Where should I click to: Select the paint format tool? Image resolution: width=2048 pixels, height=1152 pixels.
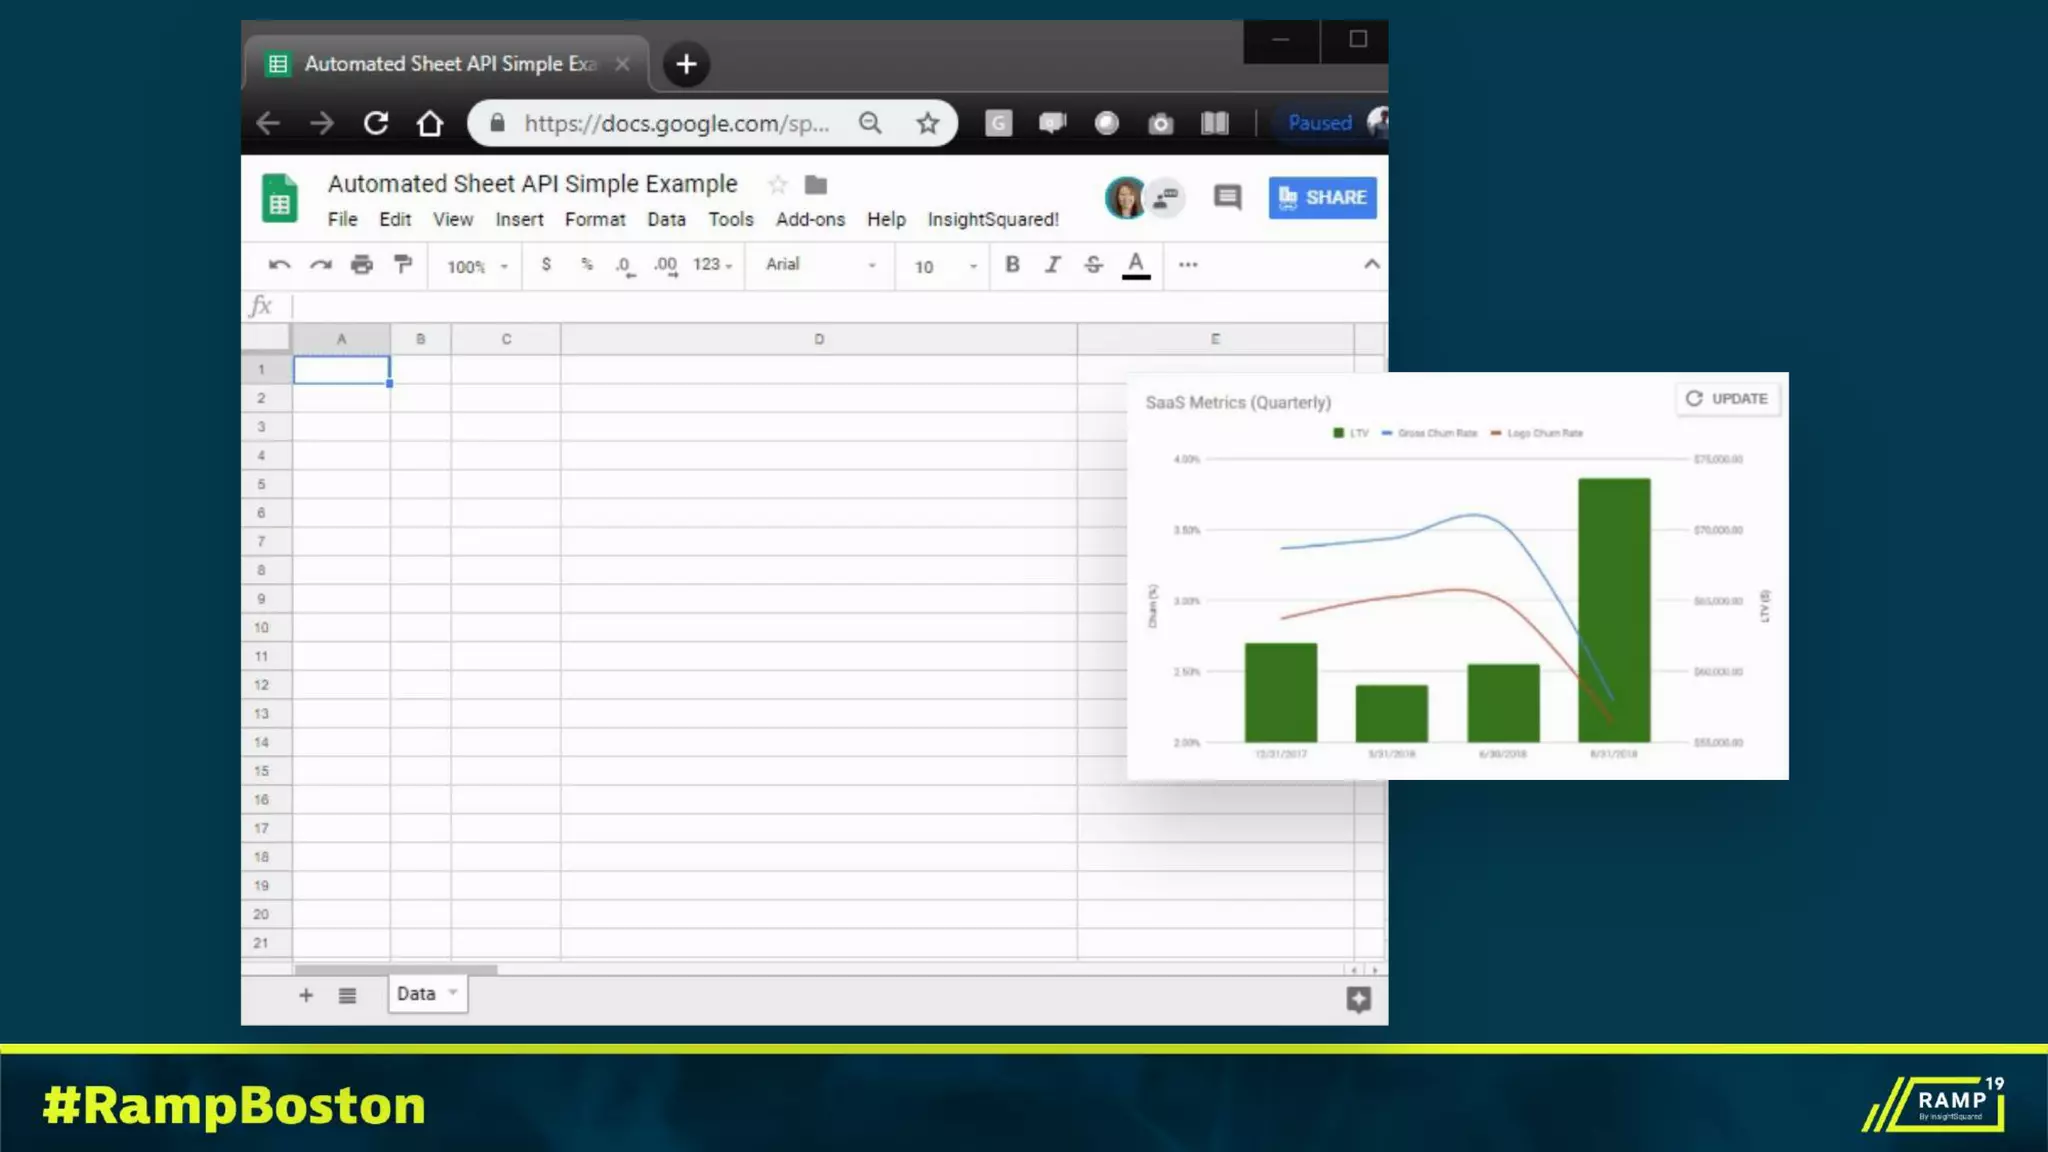coord(403,265)
